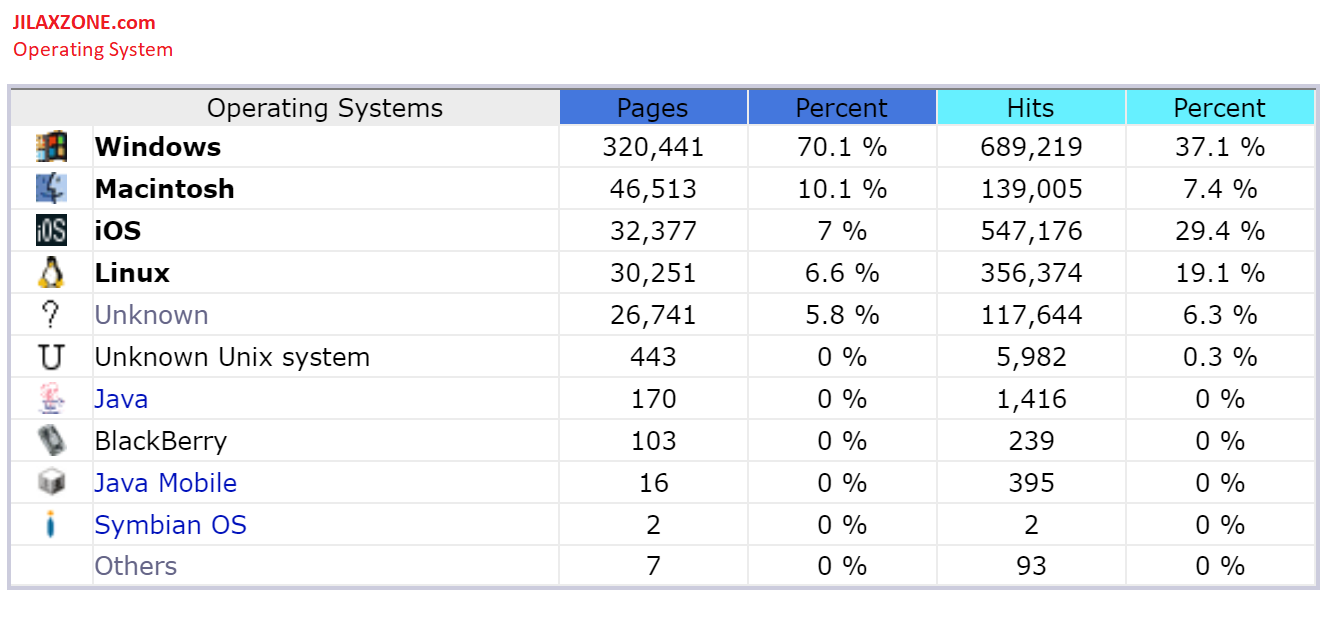Image resolution: width=1328 pixels, height=629 pixels.
Task: Click the 30,251 pages value
Action: pos(653,273)
